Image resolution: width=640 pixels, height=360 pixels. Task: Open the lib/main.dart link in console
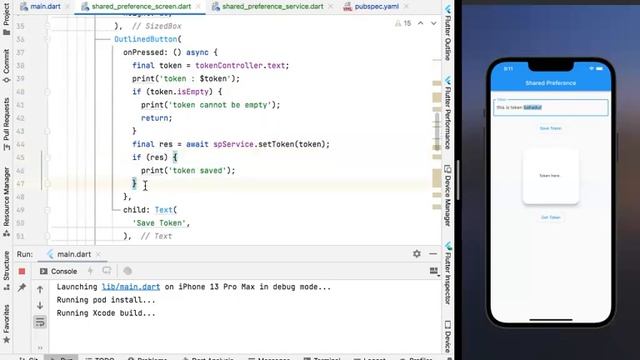[x=131, y=287]
